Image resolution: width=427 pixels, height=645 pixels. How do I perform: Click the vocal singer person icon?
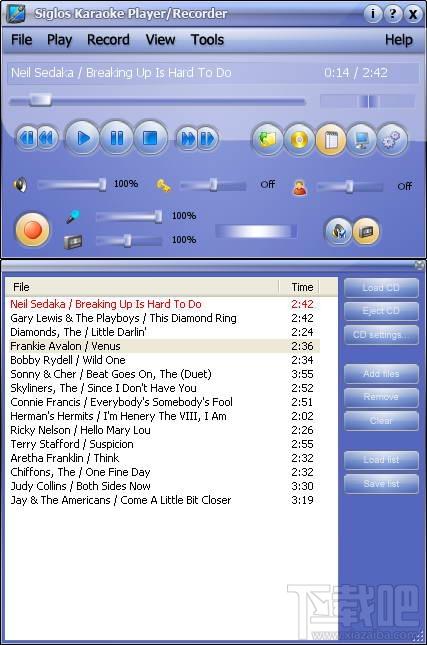pyautogui.click(x=299, y=188)
